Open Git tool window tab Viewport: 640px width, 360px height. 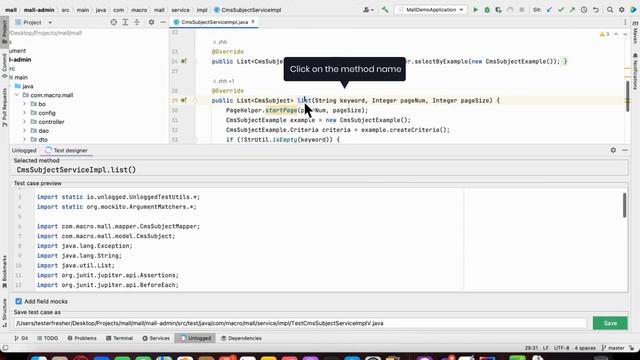(21, 338)
